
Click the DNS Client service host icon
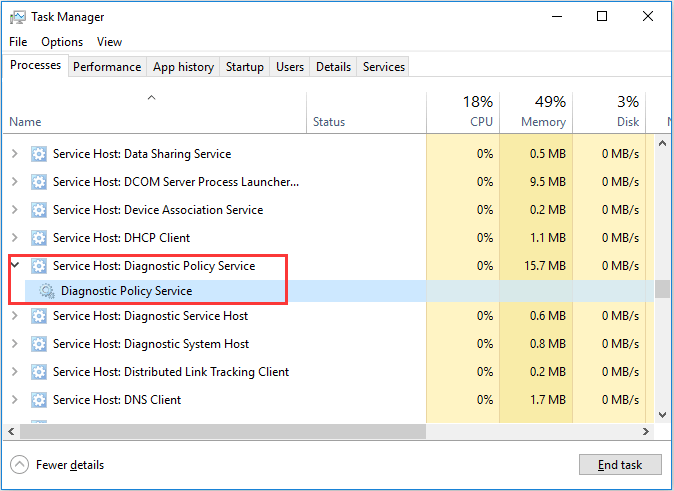tap(39, 400)
